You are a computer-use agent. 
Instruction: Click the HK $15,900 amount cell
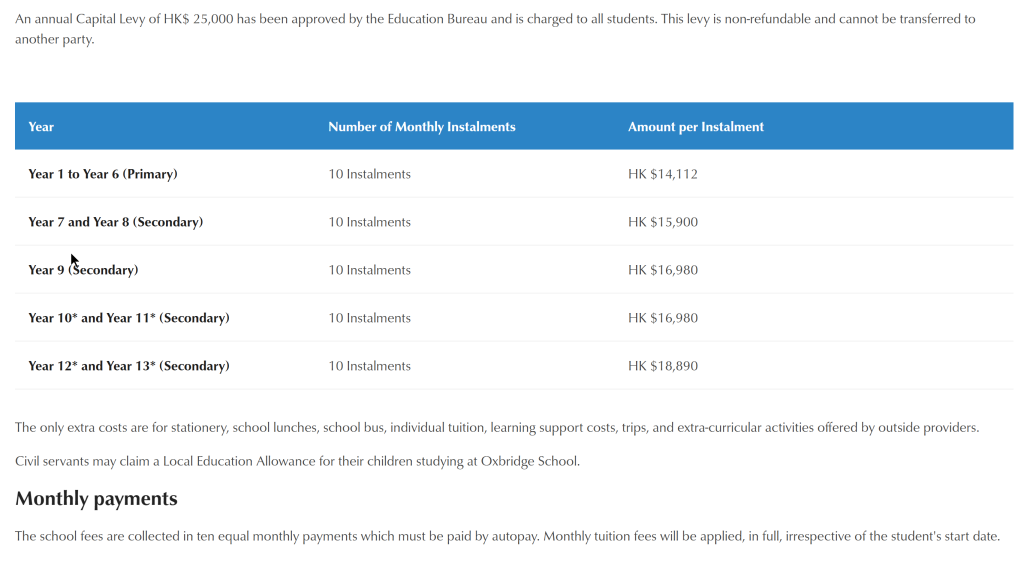click(x=662, y=222)
